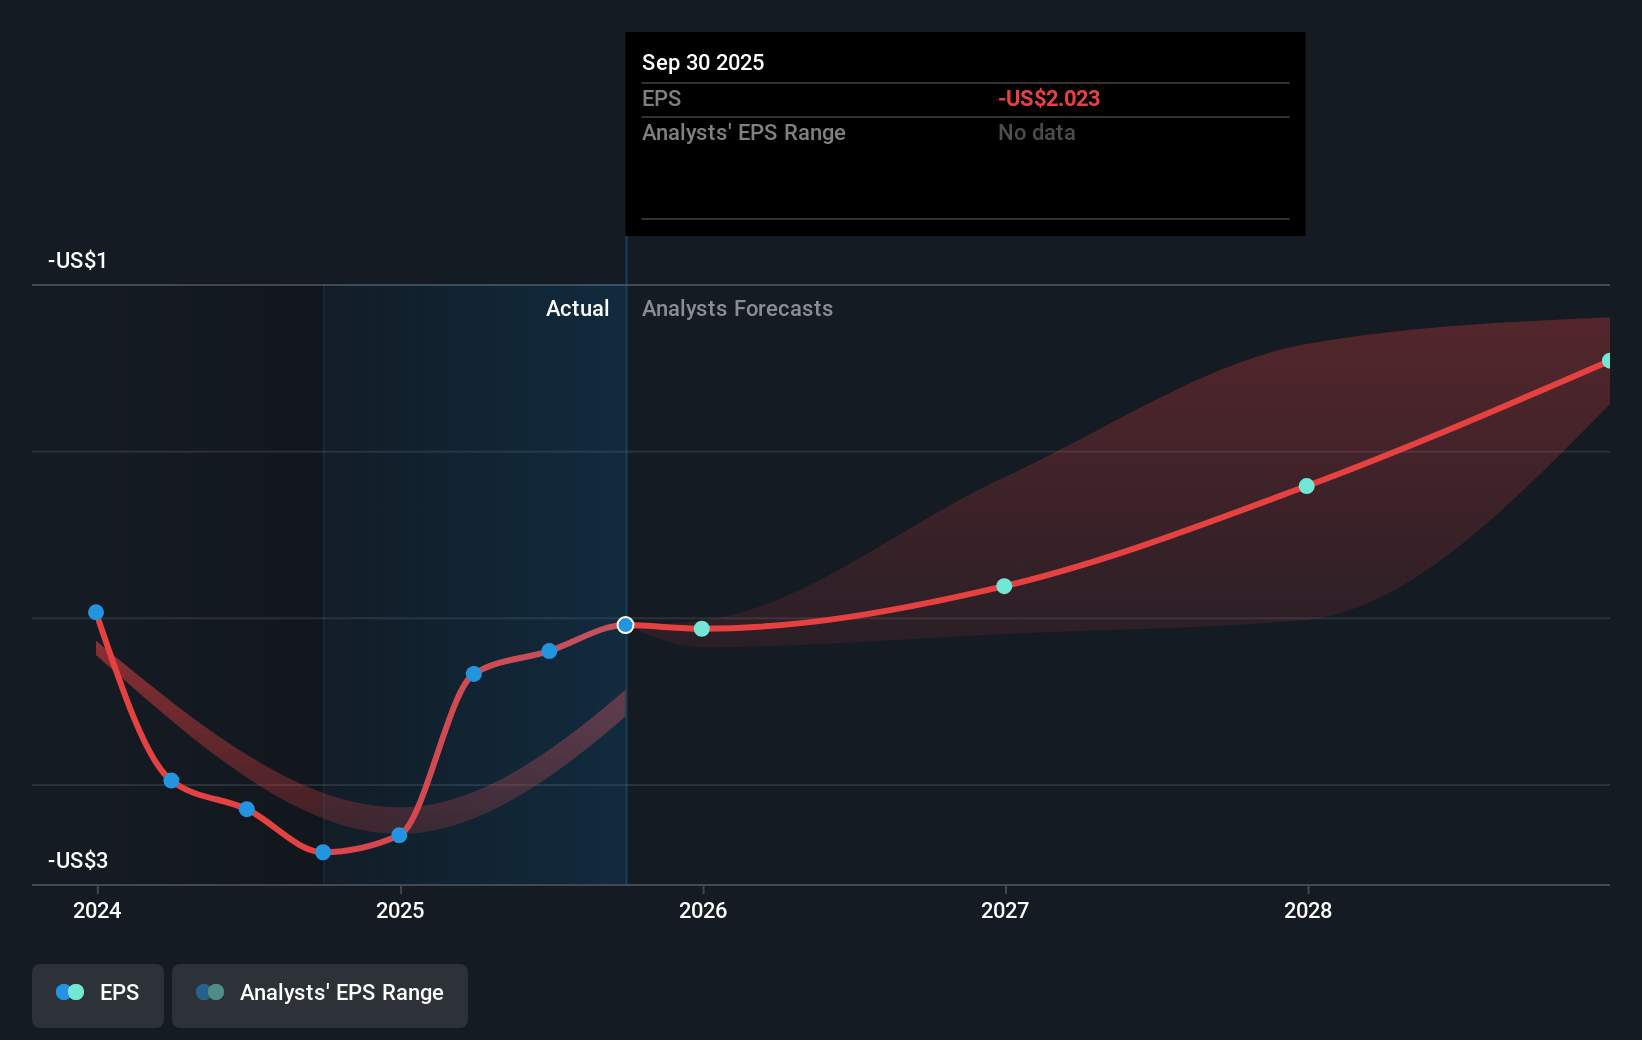Image resolution: width=1642 pixels, height=1040 pixels.
Task: Click the 2027 x-axis label
Action: click(1005, 910)
